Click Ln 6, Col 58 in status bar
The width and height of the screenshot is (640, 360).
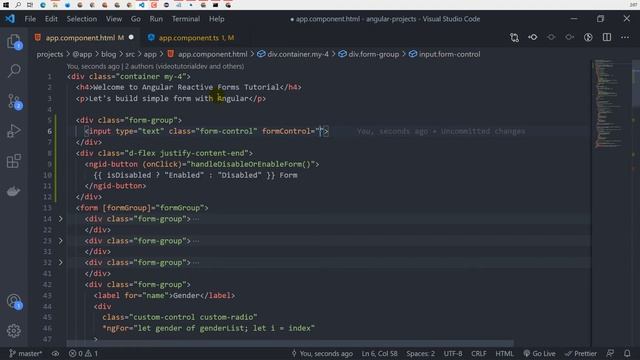[379, 353]
